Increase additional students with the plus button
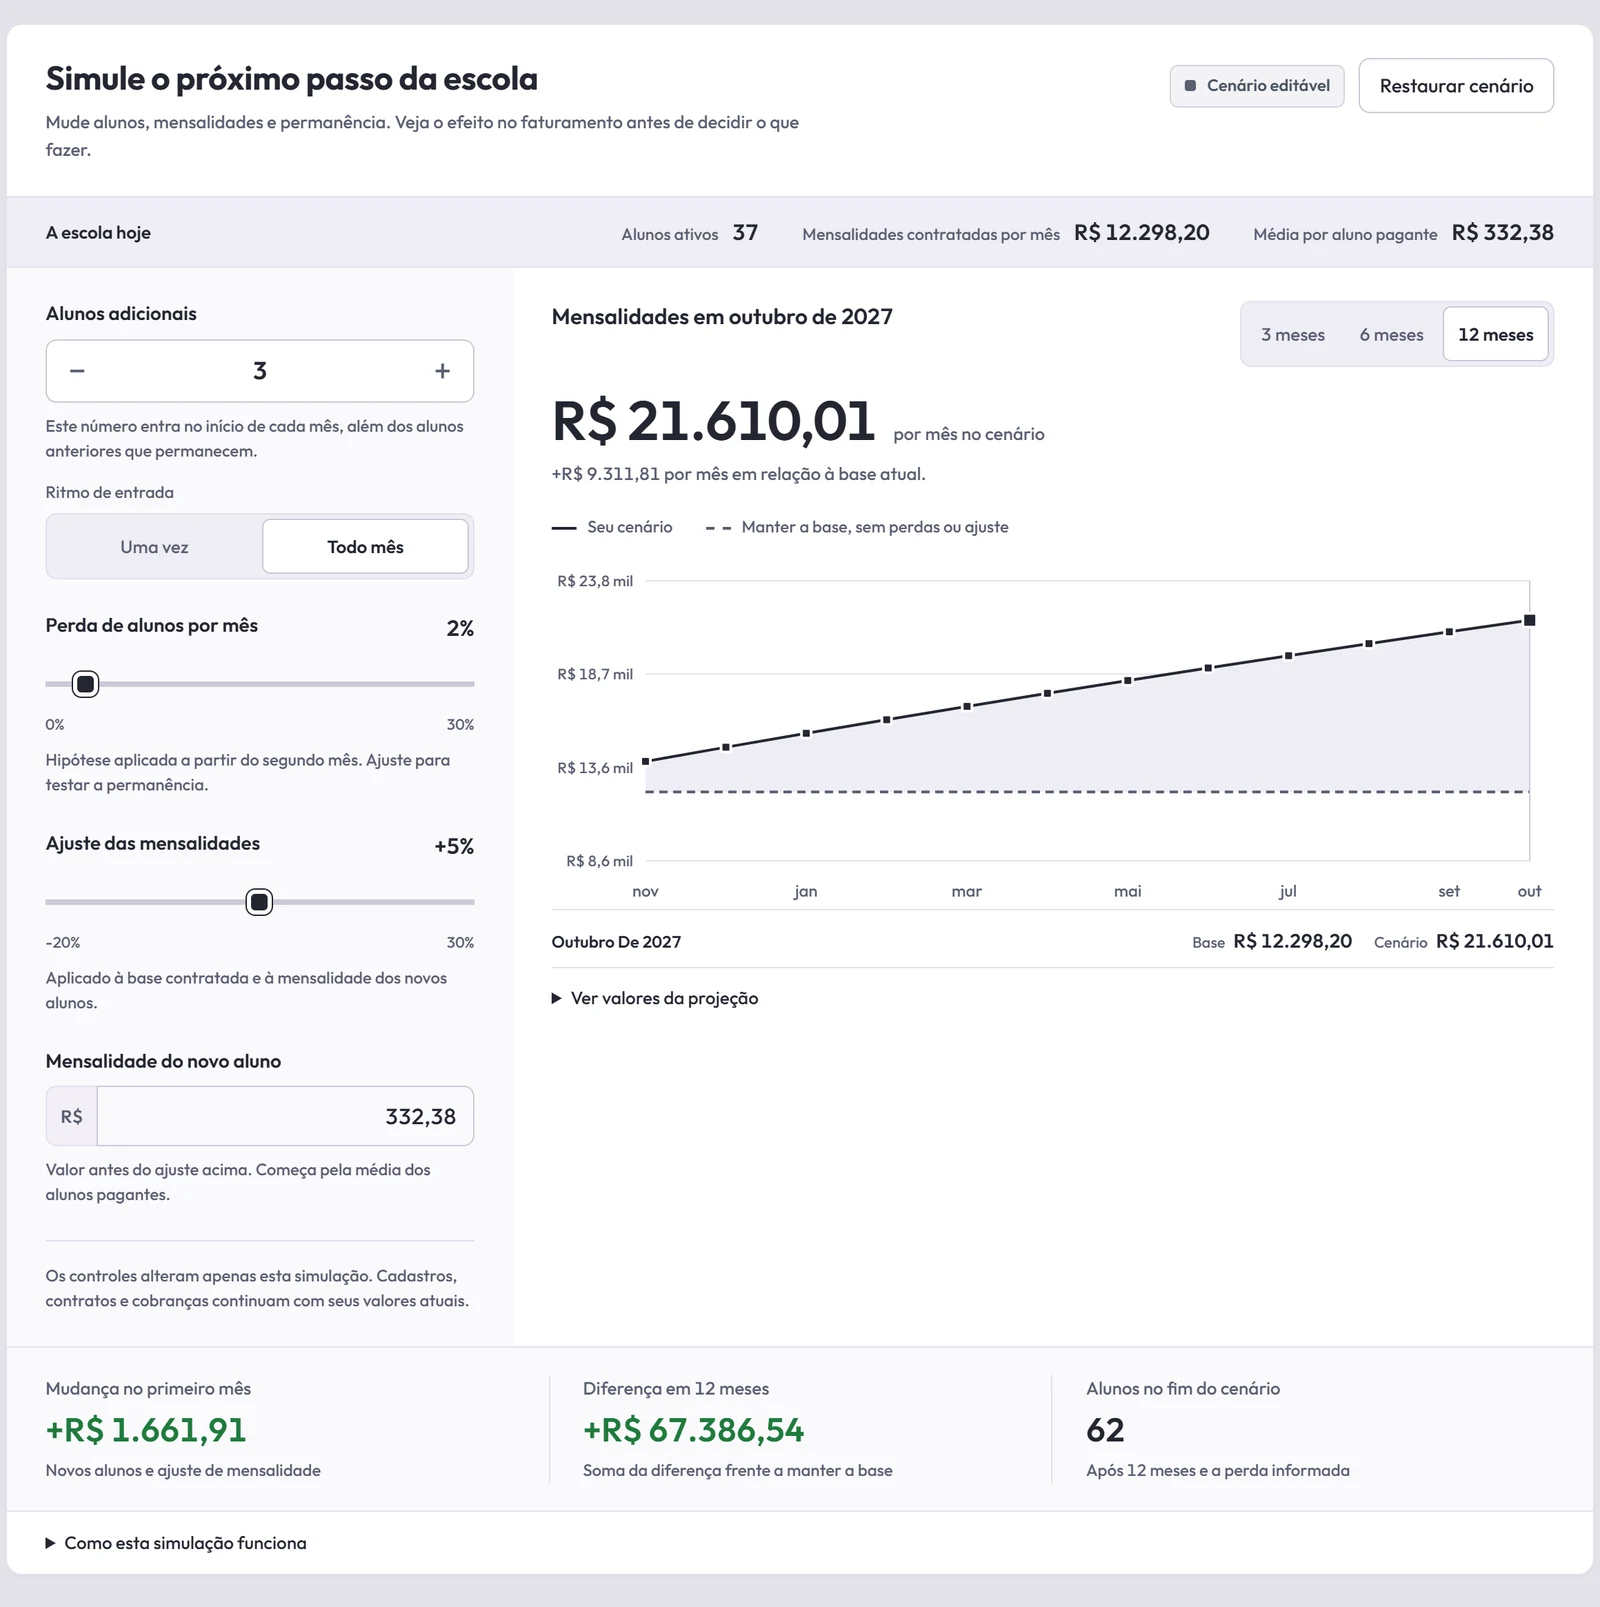Image resolution: width=1600 pixels, height=1607 pixels. click(x=442, y=371)
